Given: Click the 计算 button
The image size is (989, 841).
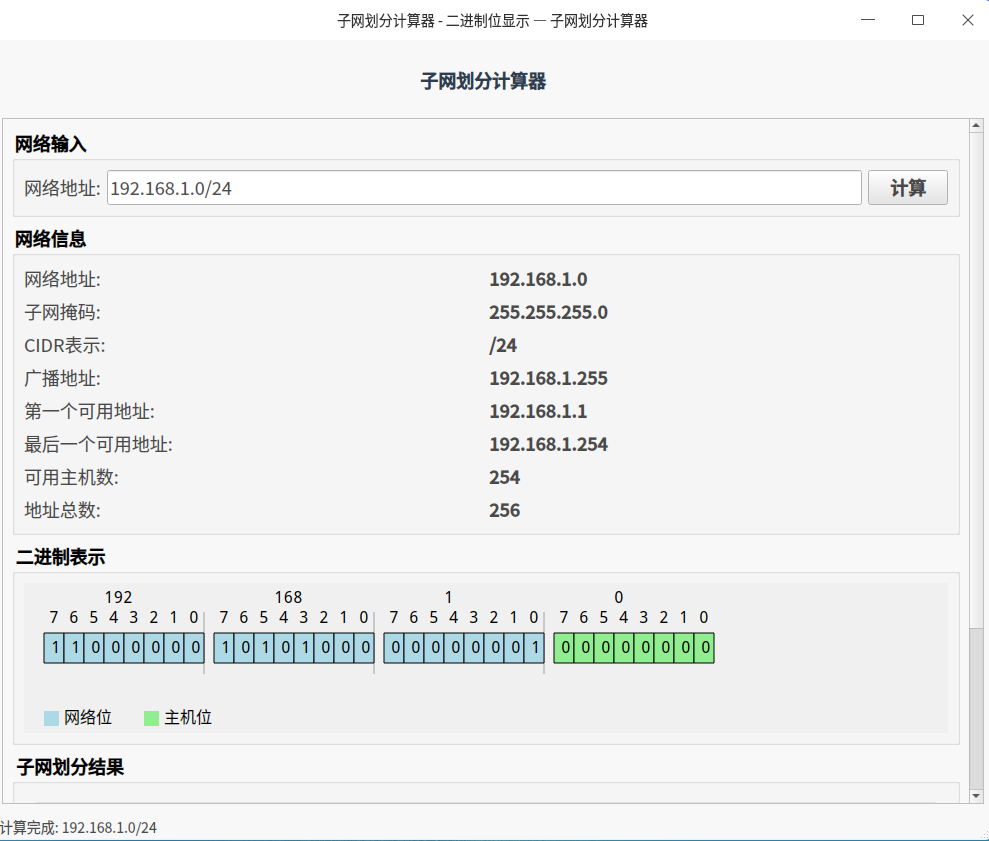Looking at the screenshot, I should tap(907, 188).
